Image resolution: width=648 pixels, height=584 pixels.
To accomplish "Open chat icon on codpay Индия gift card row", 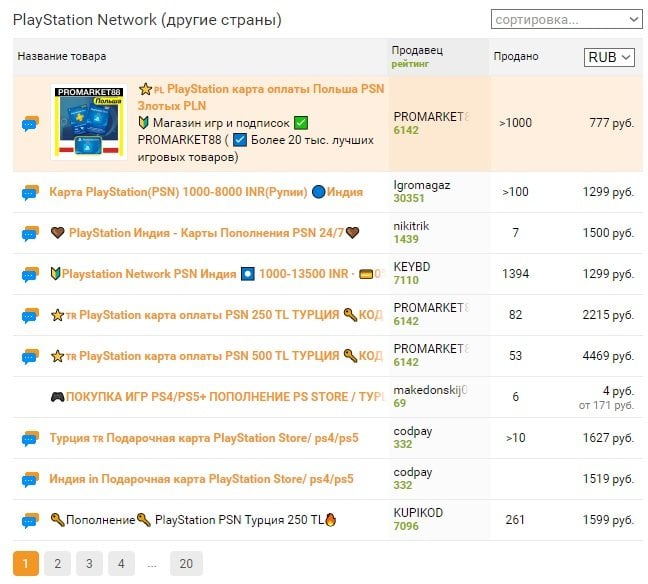I will [30, 479].
